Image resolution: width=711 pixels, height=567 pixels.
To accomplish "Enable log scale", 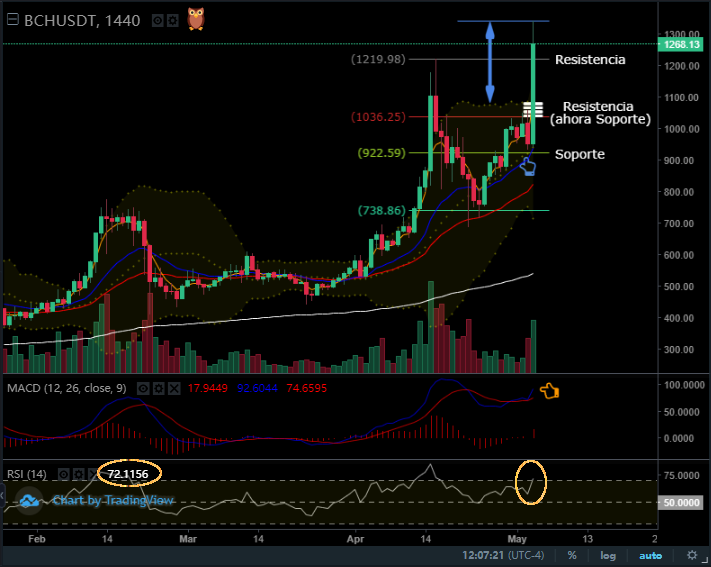I will [x=608, y=555].
